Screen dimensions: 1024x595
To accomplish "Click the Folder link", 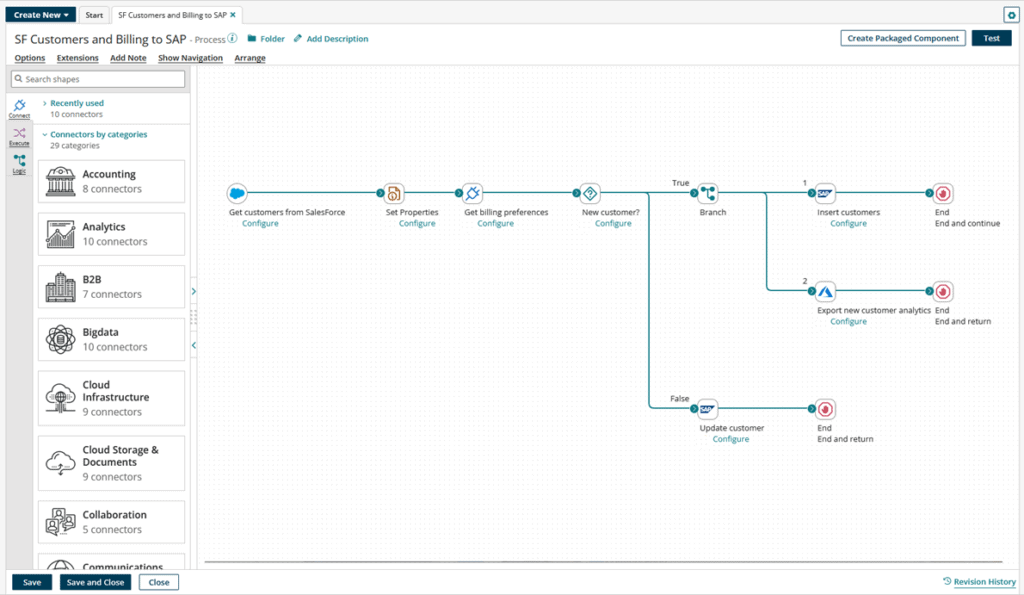I will (x=266, y=39).
